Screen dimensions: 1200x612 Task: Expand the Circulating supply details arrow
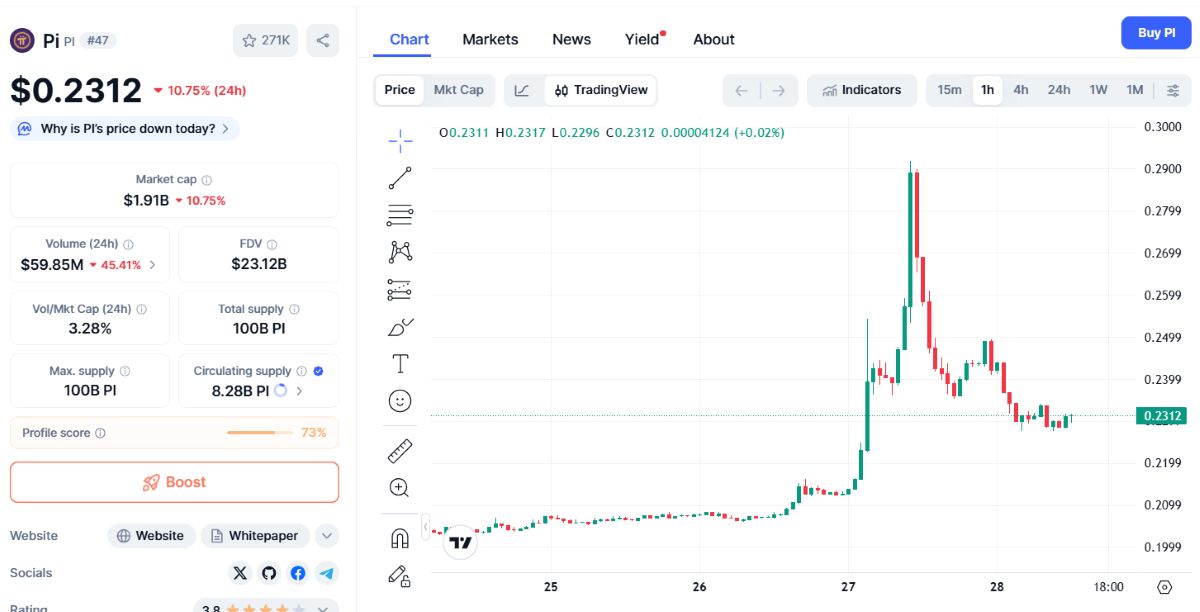coord(299,391)
